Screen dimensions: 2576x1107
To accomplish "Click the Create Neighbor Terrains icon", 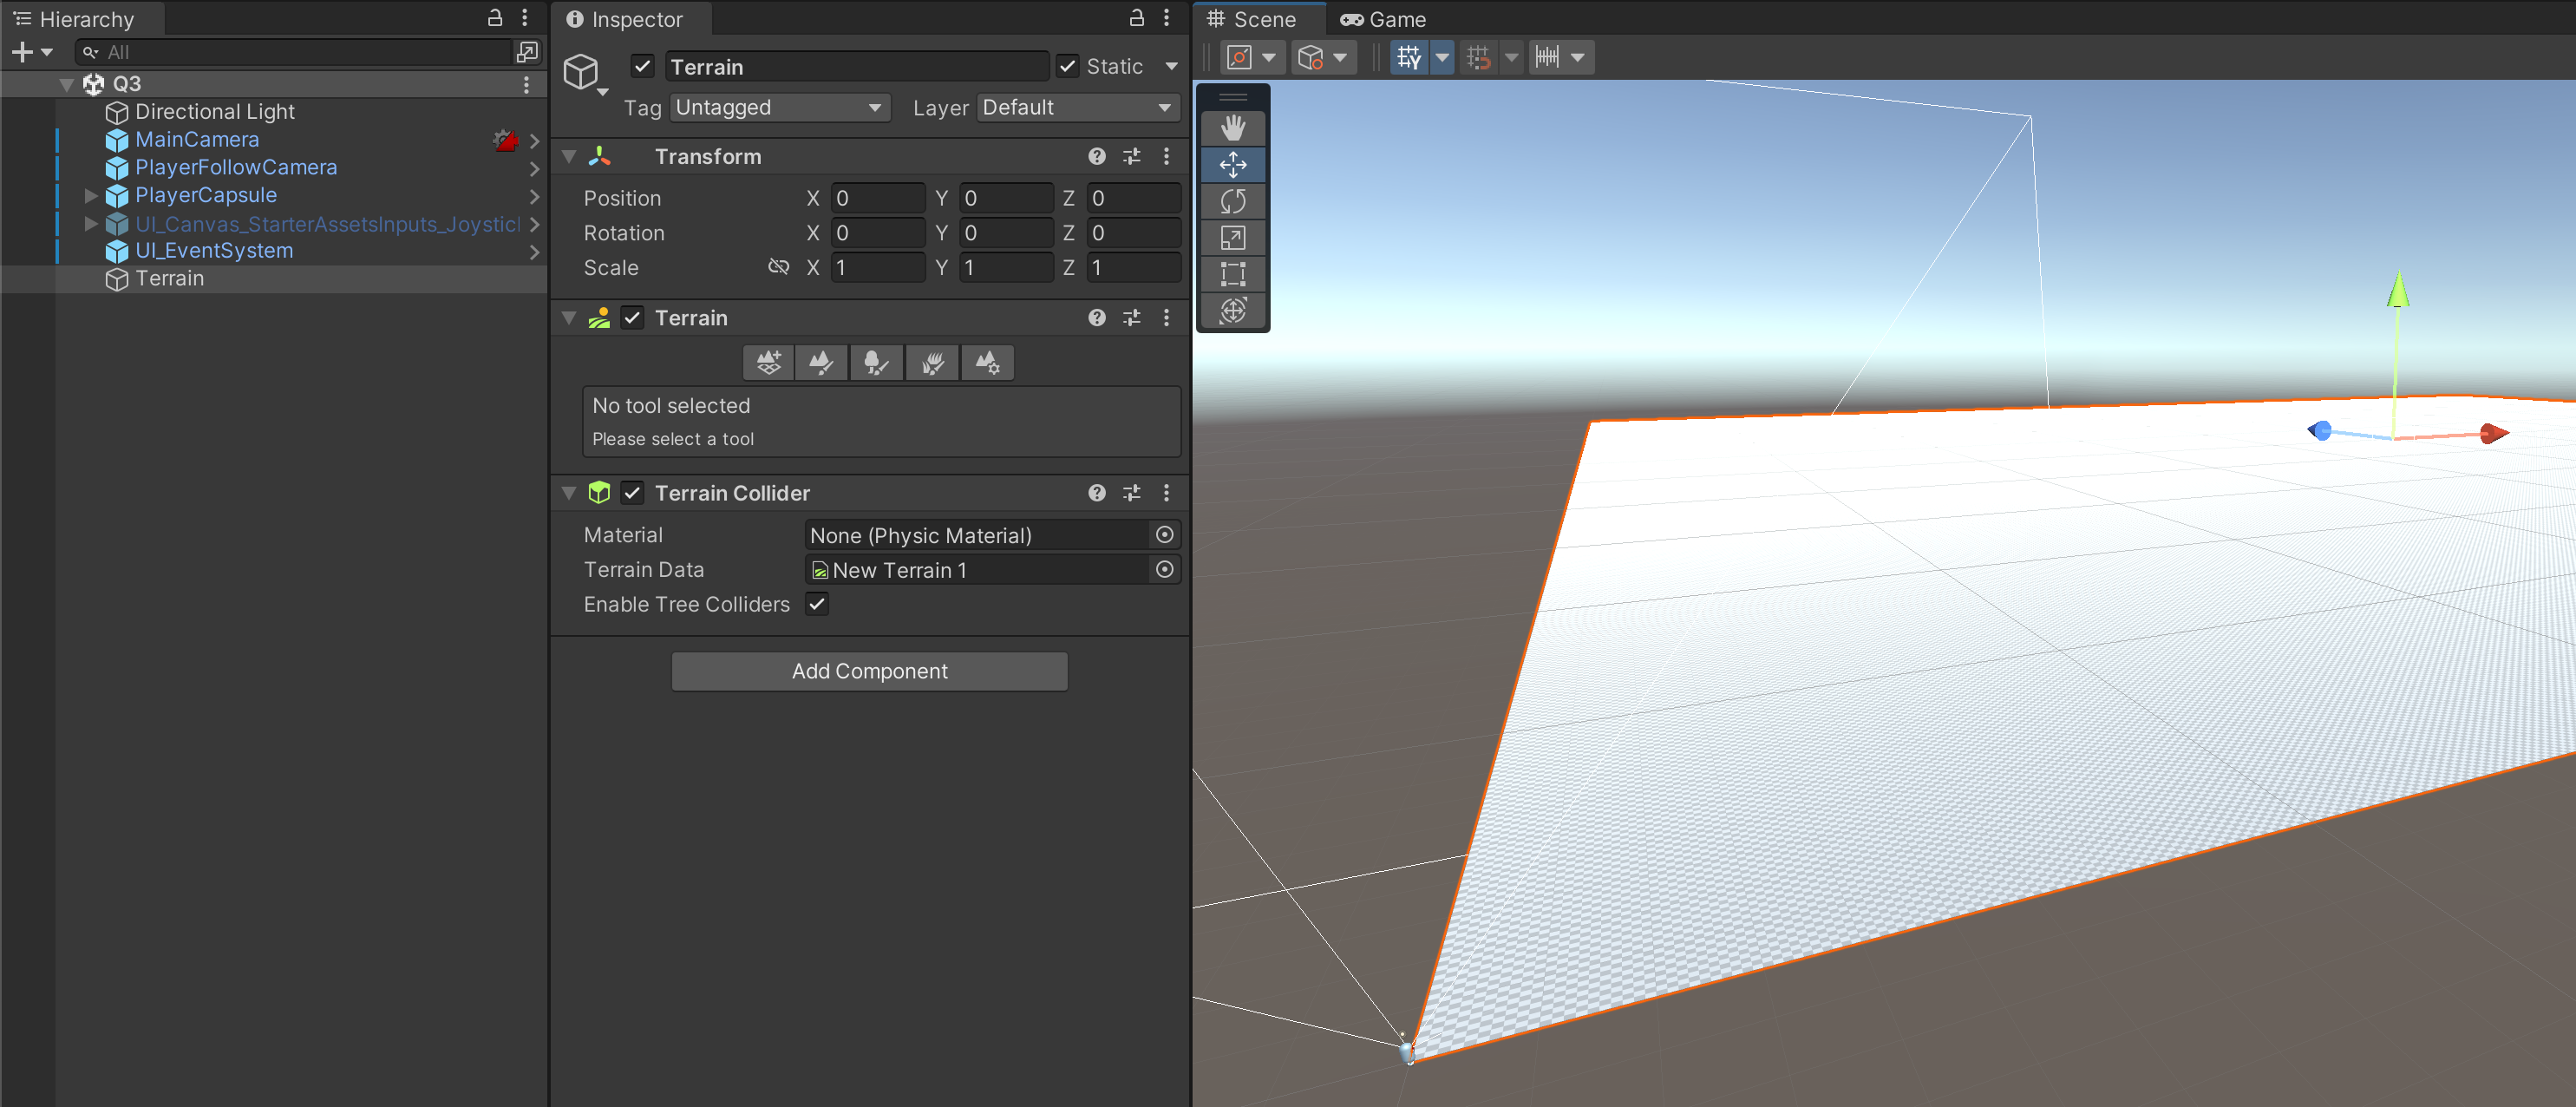I will (768, 362).
